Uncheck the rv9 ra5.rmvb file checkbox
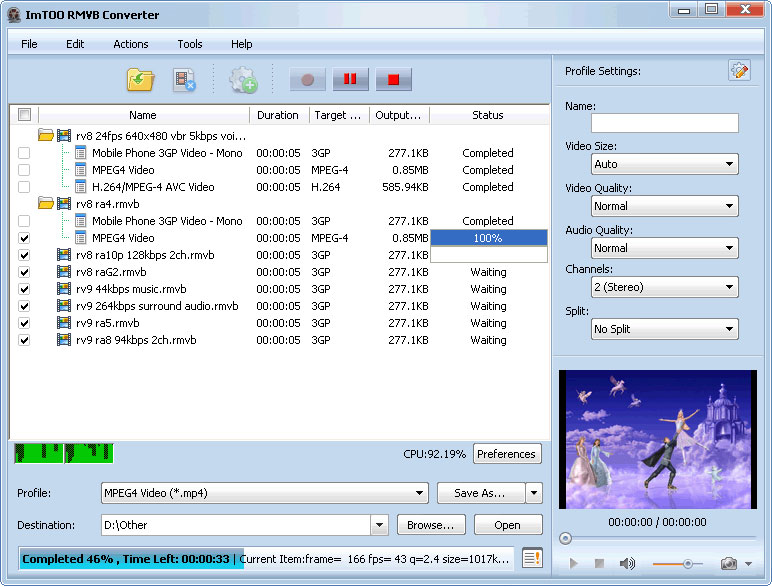772x587 pixels. [x=24, y=323]
